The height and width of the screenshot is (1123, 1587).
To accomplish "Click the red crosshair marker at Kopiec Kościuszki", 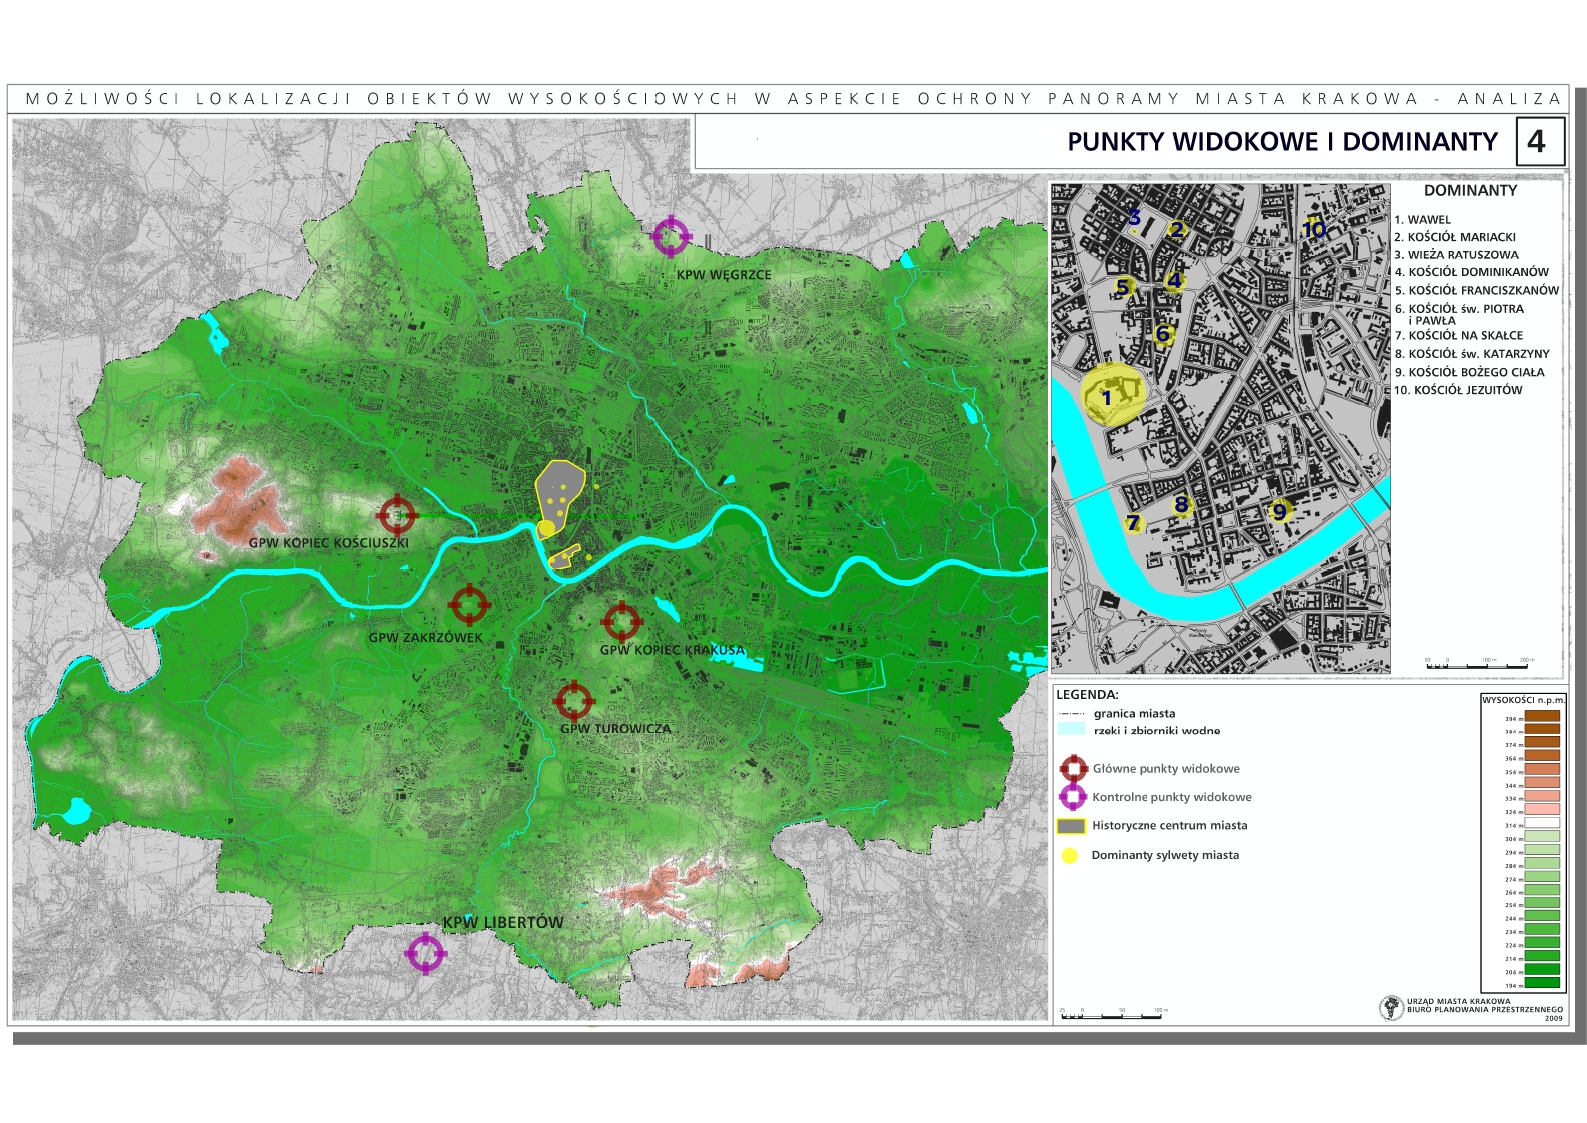I will coord(397,515).
